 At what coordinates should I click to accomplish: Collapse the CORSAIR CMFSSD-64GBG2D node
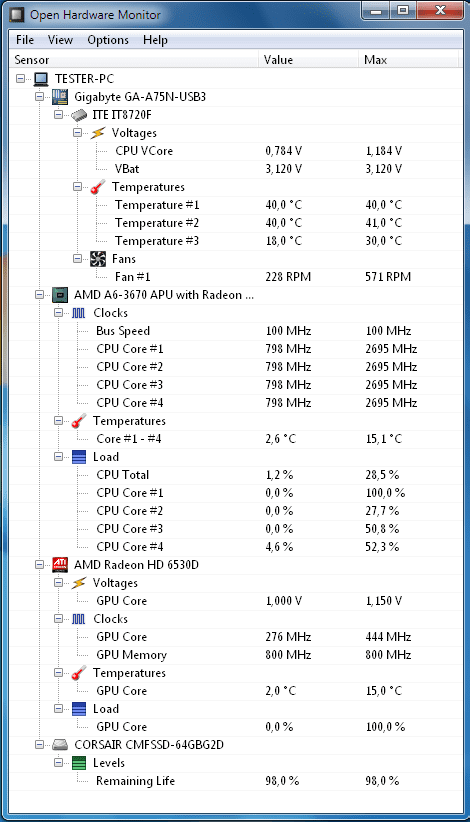[x=39, y=744]
